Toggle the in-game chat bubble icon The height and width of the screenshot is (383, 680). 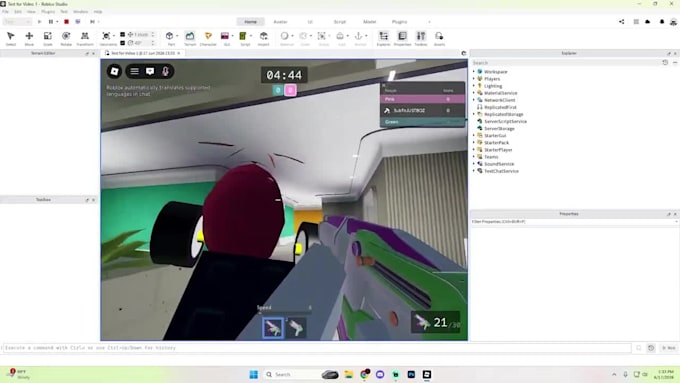click(x=150, y=71)
